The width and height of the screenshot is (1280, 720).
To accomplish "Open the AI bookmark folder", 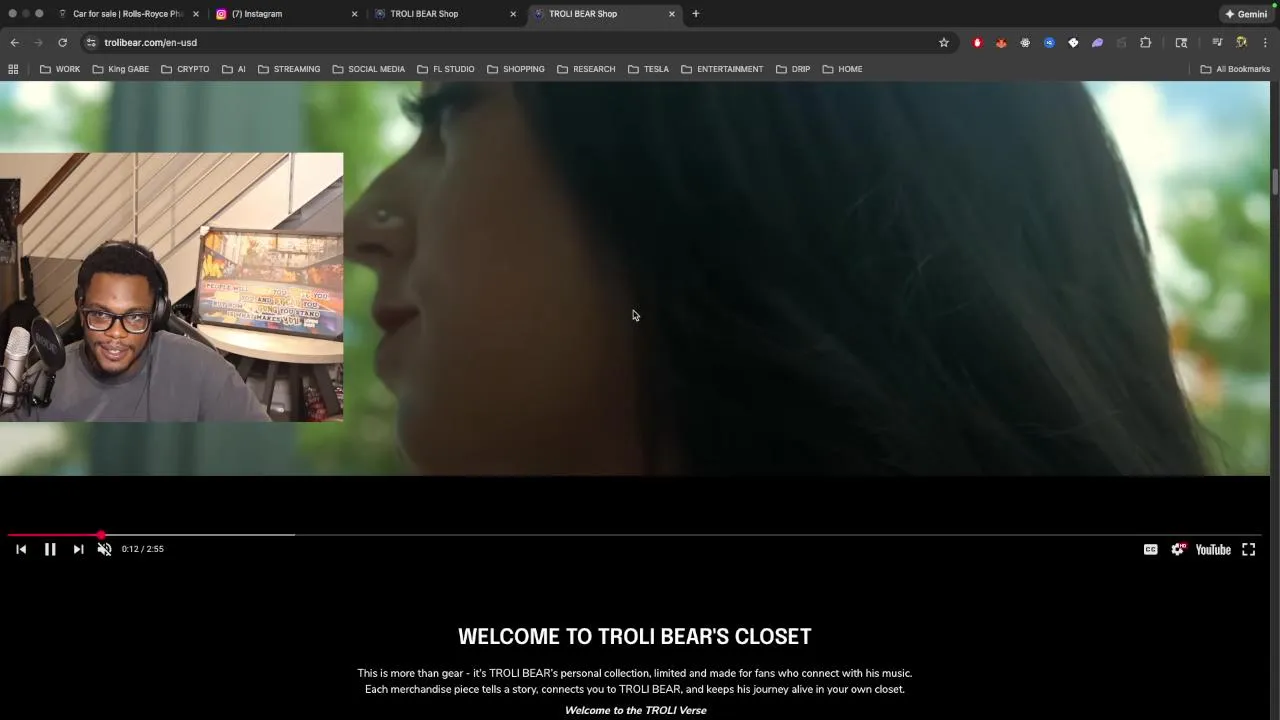I will click(234, 69).
